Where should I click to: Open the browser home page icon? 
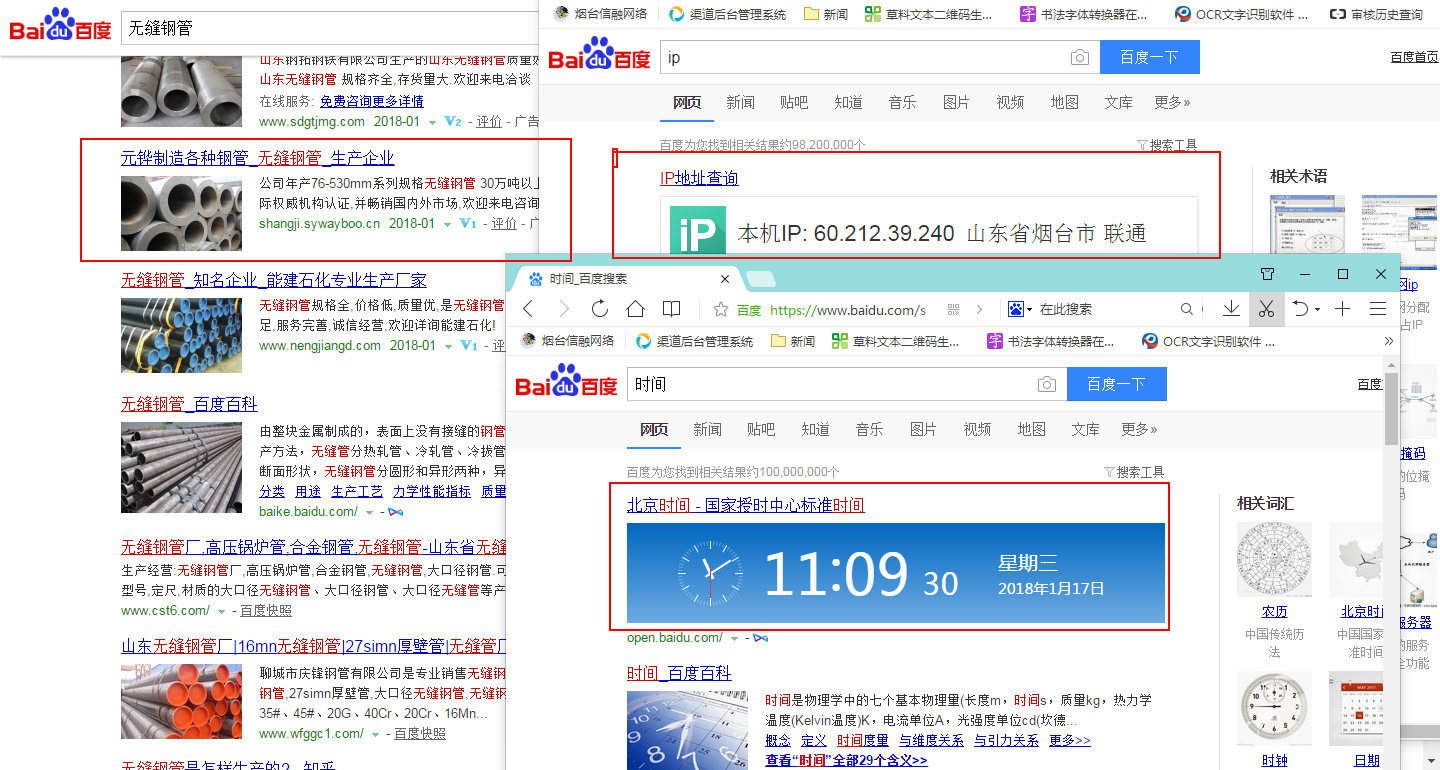coord(636,309)
